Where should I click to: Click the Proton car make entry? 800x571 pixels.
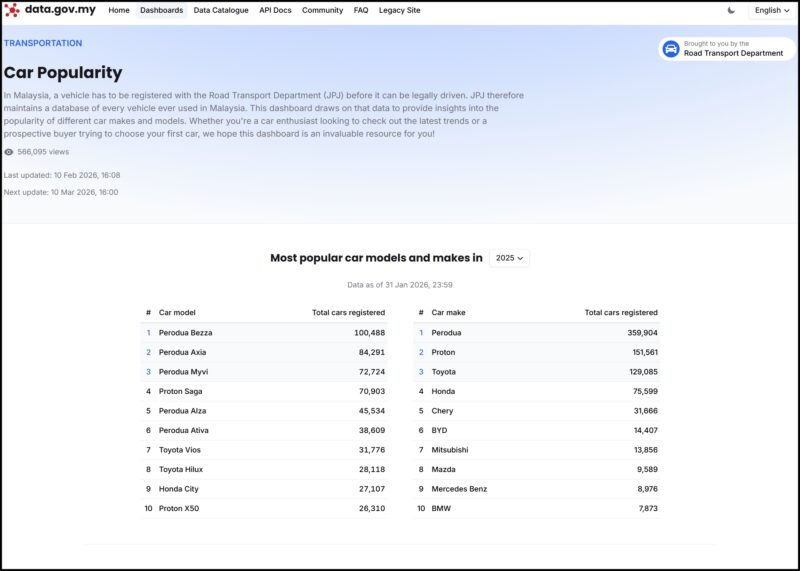coord(443,352)
